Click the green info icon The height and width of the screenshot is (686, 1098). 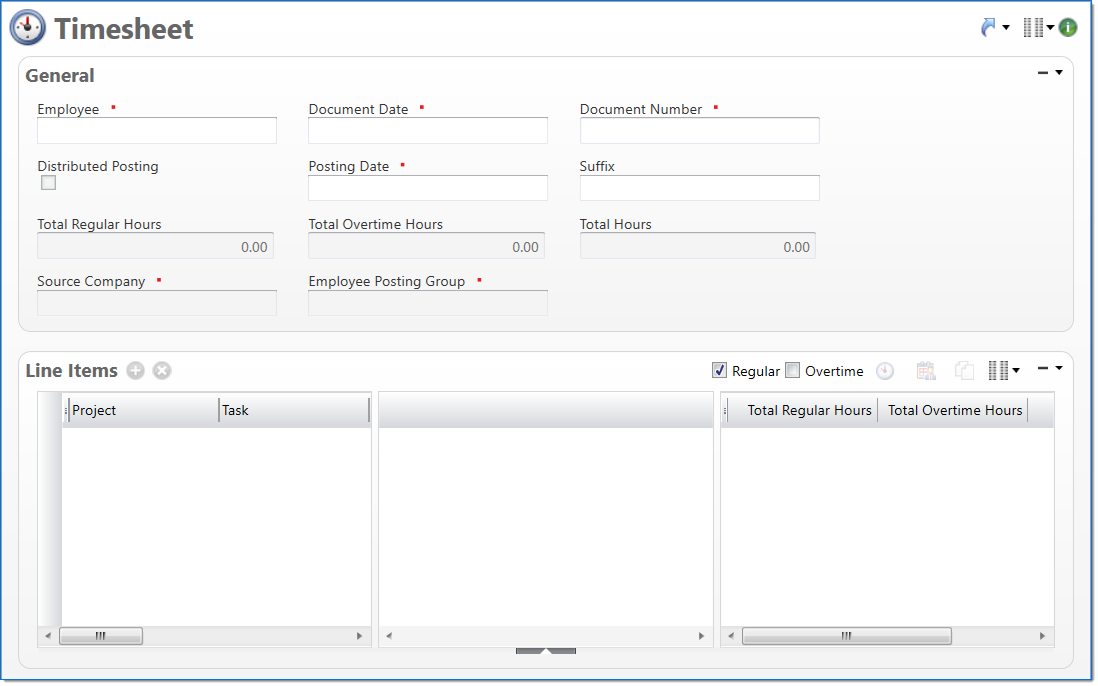tap(1068, 28)
